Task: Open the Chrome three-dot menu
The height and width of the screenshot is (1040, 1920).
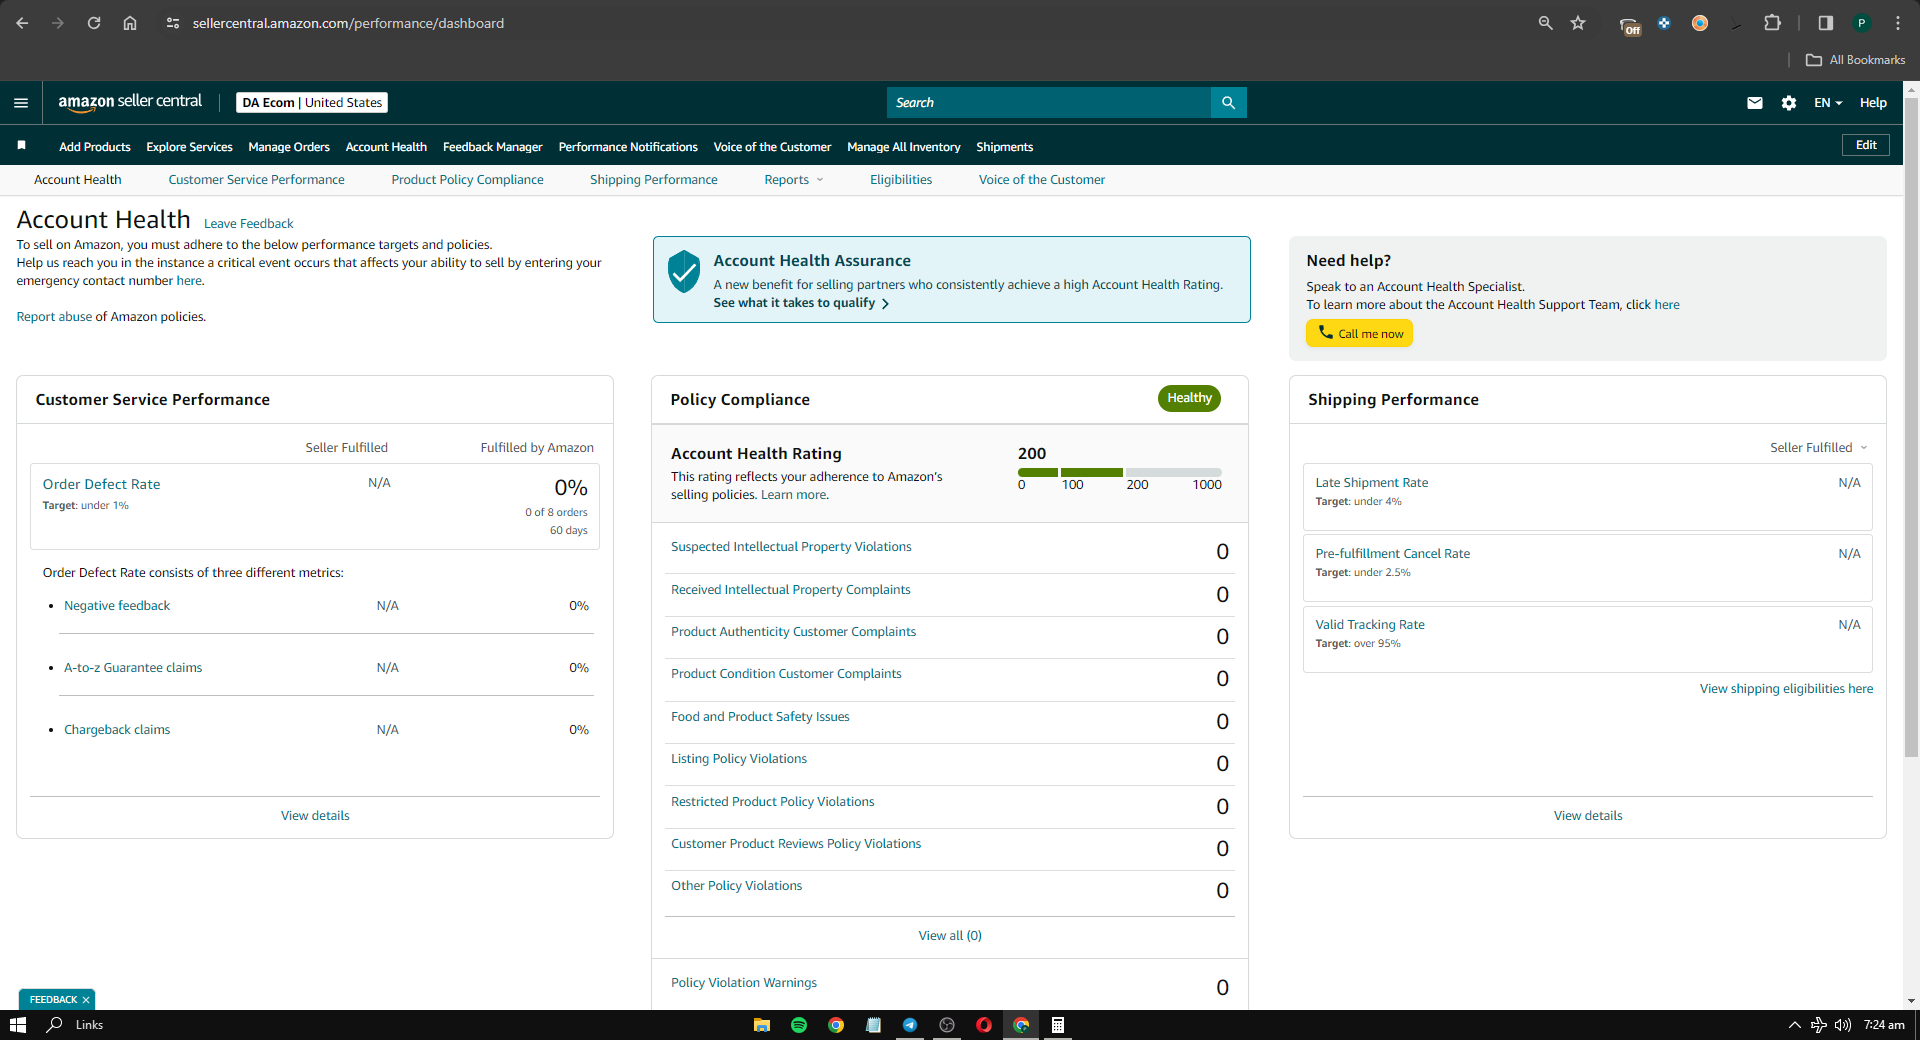Action: 1898,23
